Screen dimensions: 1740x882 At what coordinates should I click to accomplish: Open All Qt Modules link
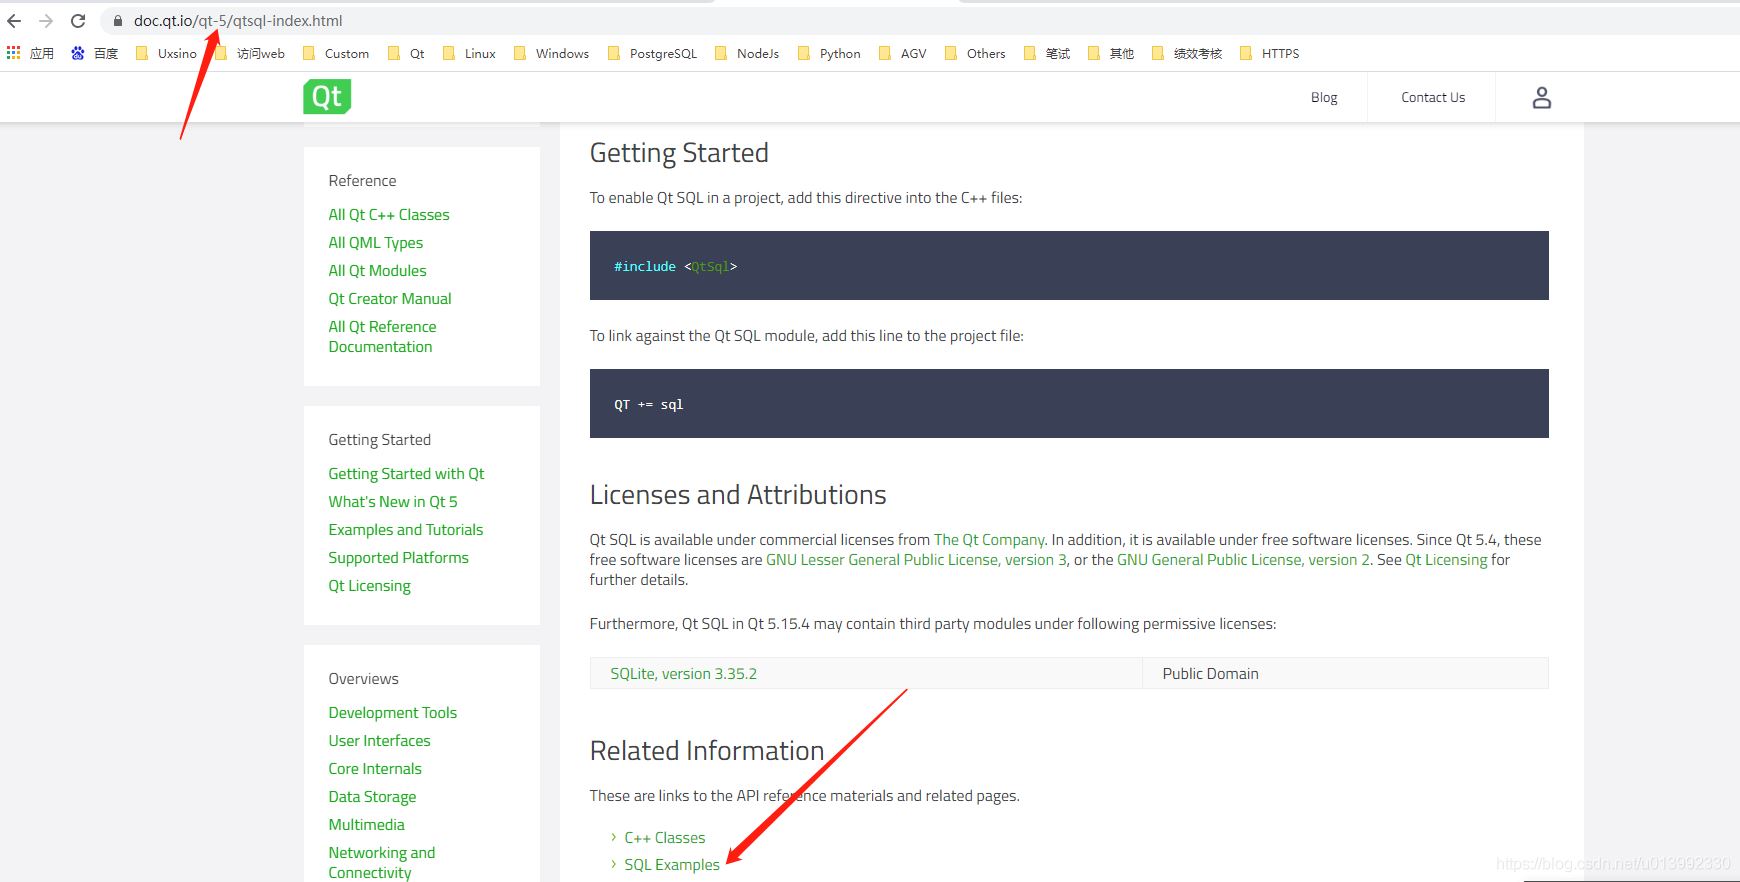(377, 270)
